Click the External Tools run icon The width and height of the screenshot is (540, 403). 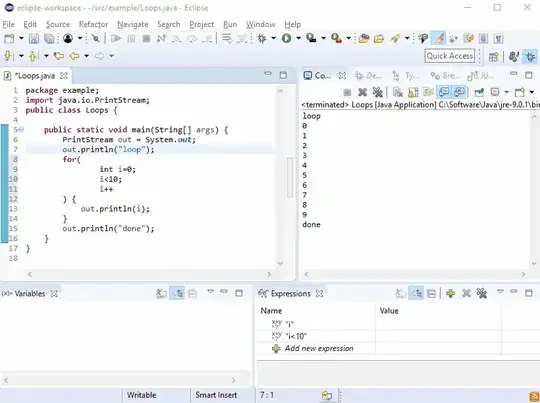[336, 38]
